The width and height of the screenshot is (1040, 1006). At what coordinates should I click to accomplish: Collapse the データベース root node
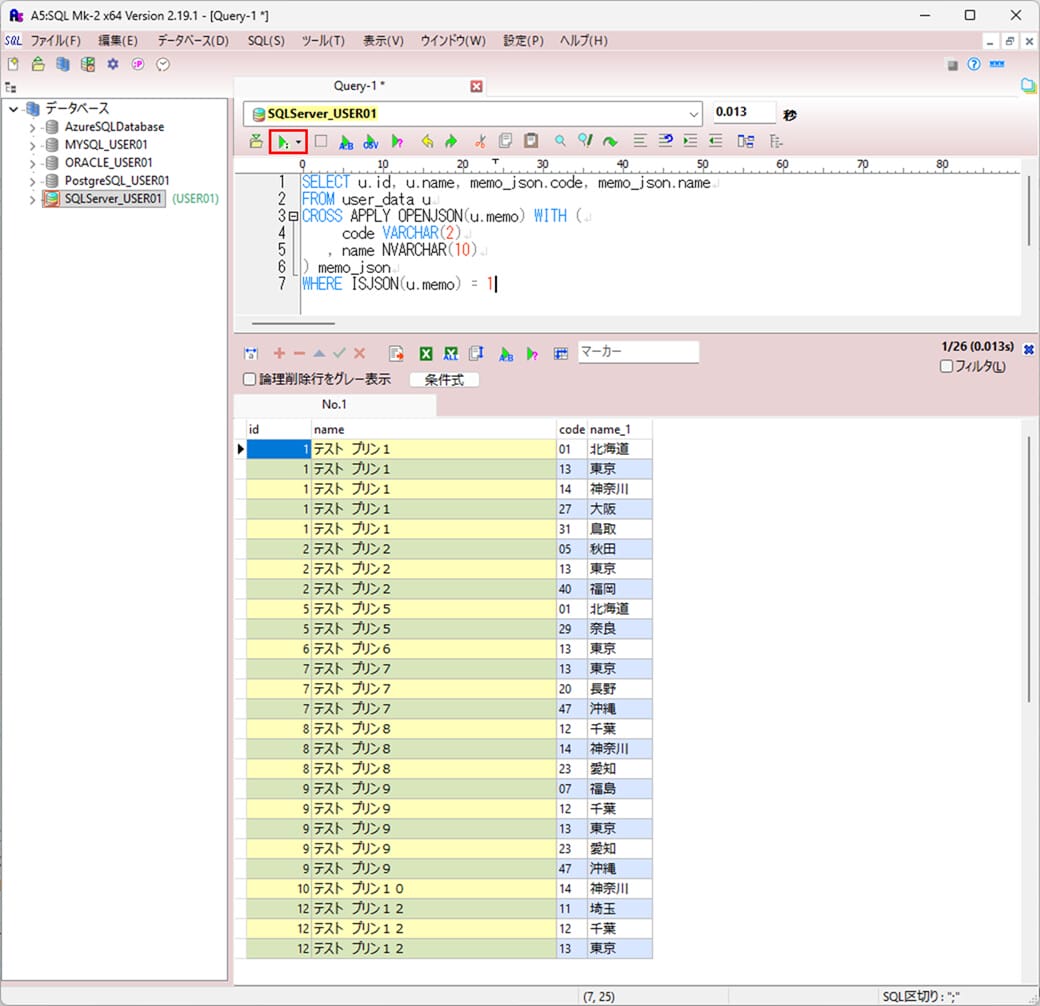[x=13, y=109]
